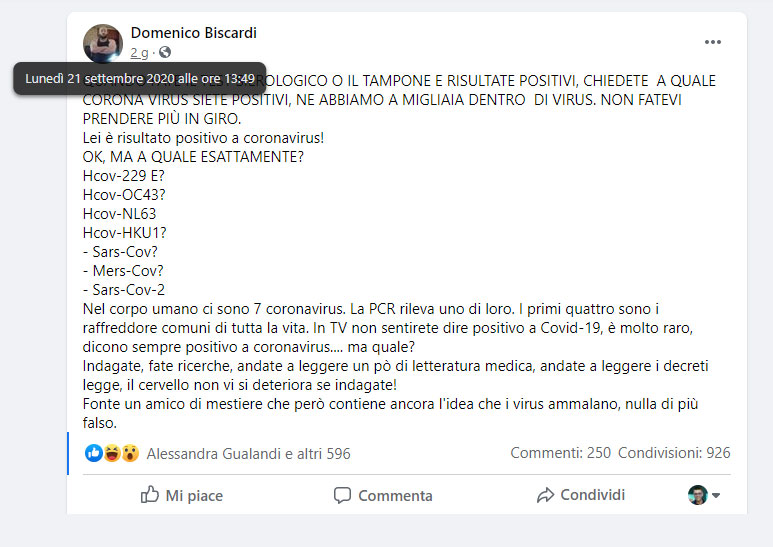
Task: View Condivisioni: 926 shares list
Action: 674,452
